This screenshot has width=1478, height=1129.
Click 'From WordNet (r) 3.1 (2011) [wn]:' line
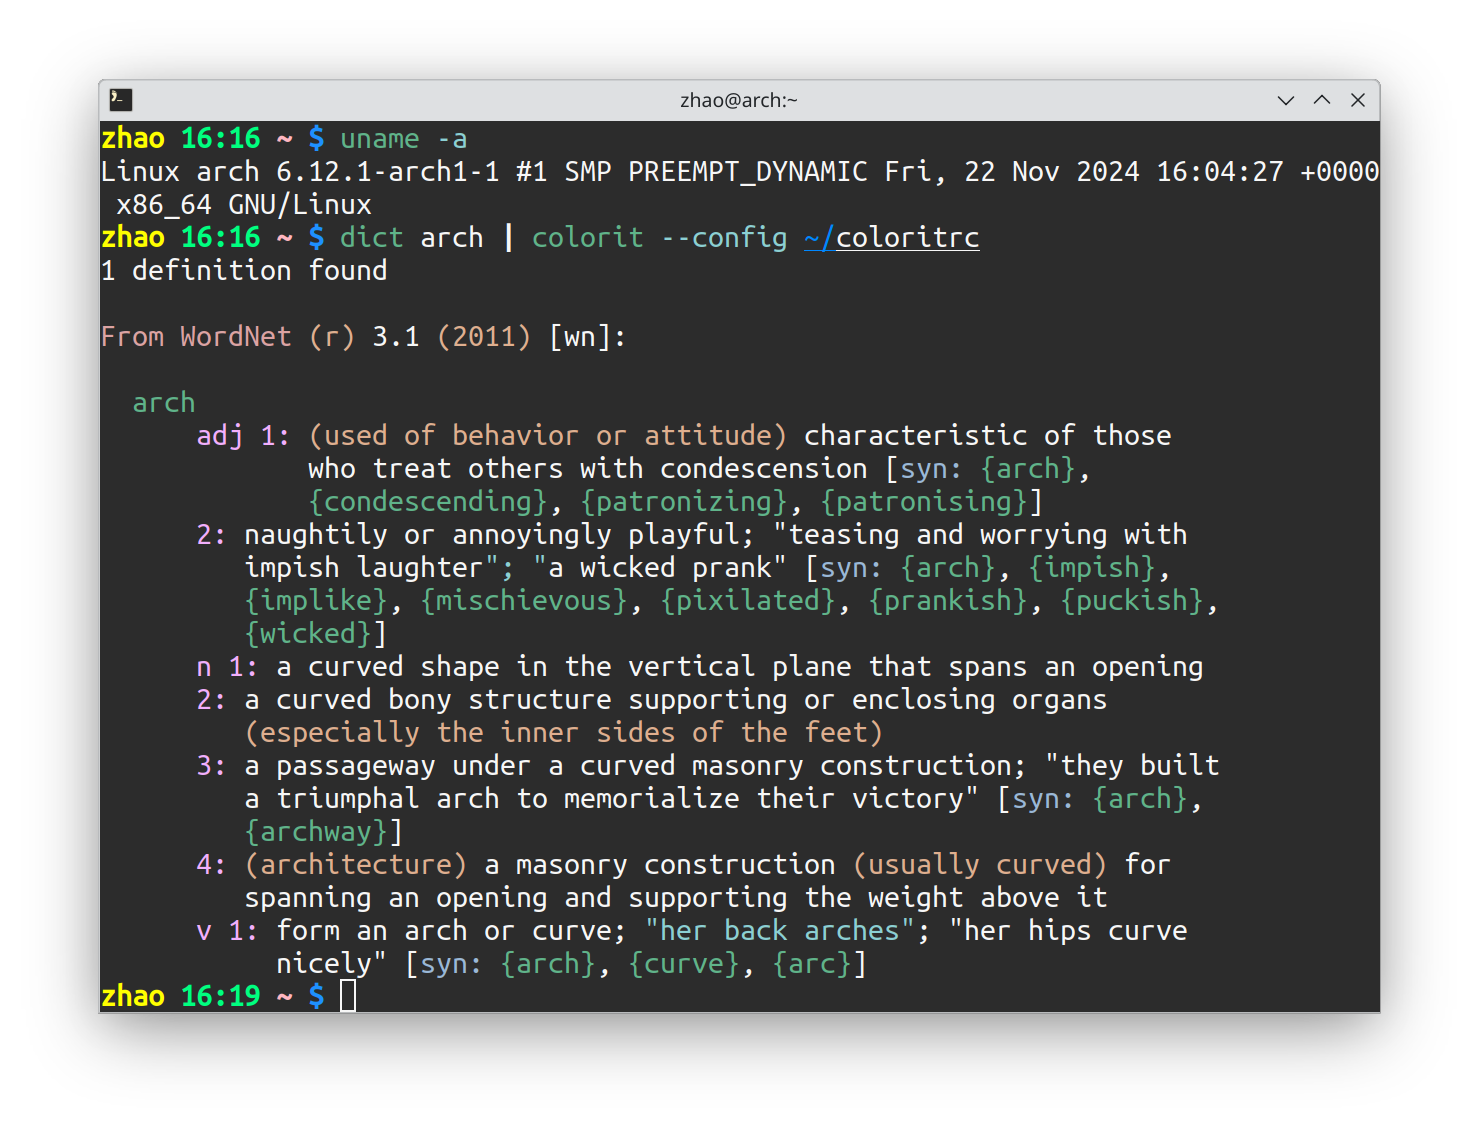[x=364, y=336]
